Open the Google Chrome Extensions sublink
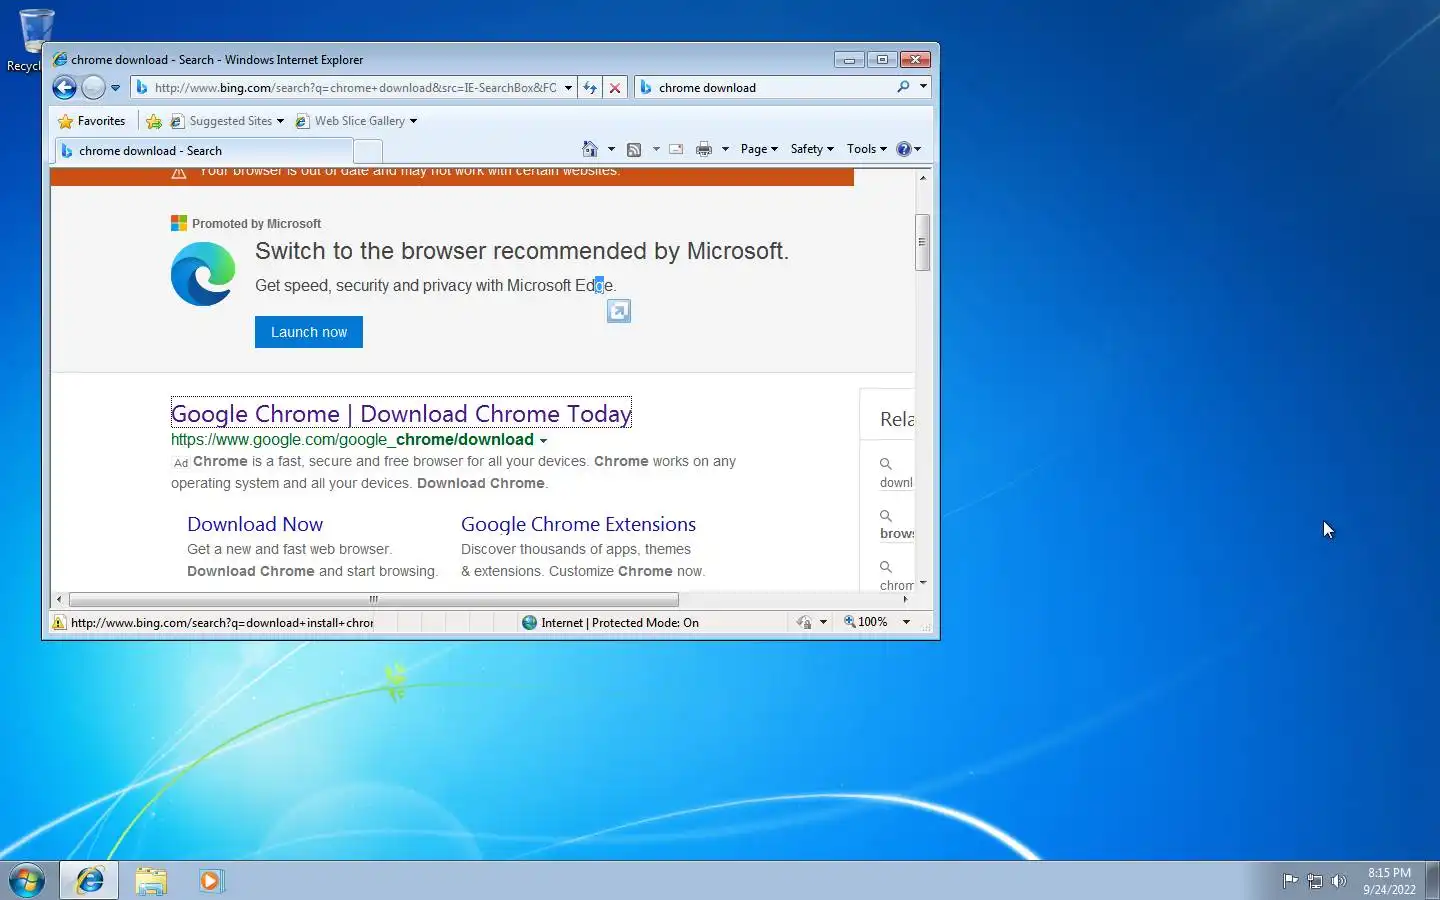 578,524
